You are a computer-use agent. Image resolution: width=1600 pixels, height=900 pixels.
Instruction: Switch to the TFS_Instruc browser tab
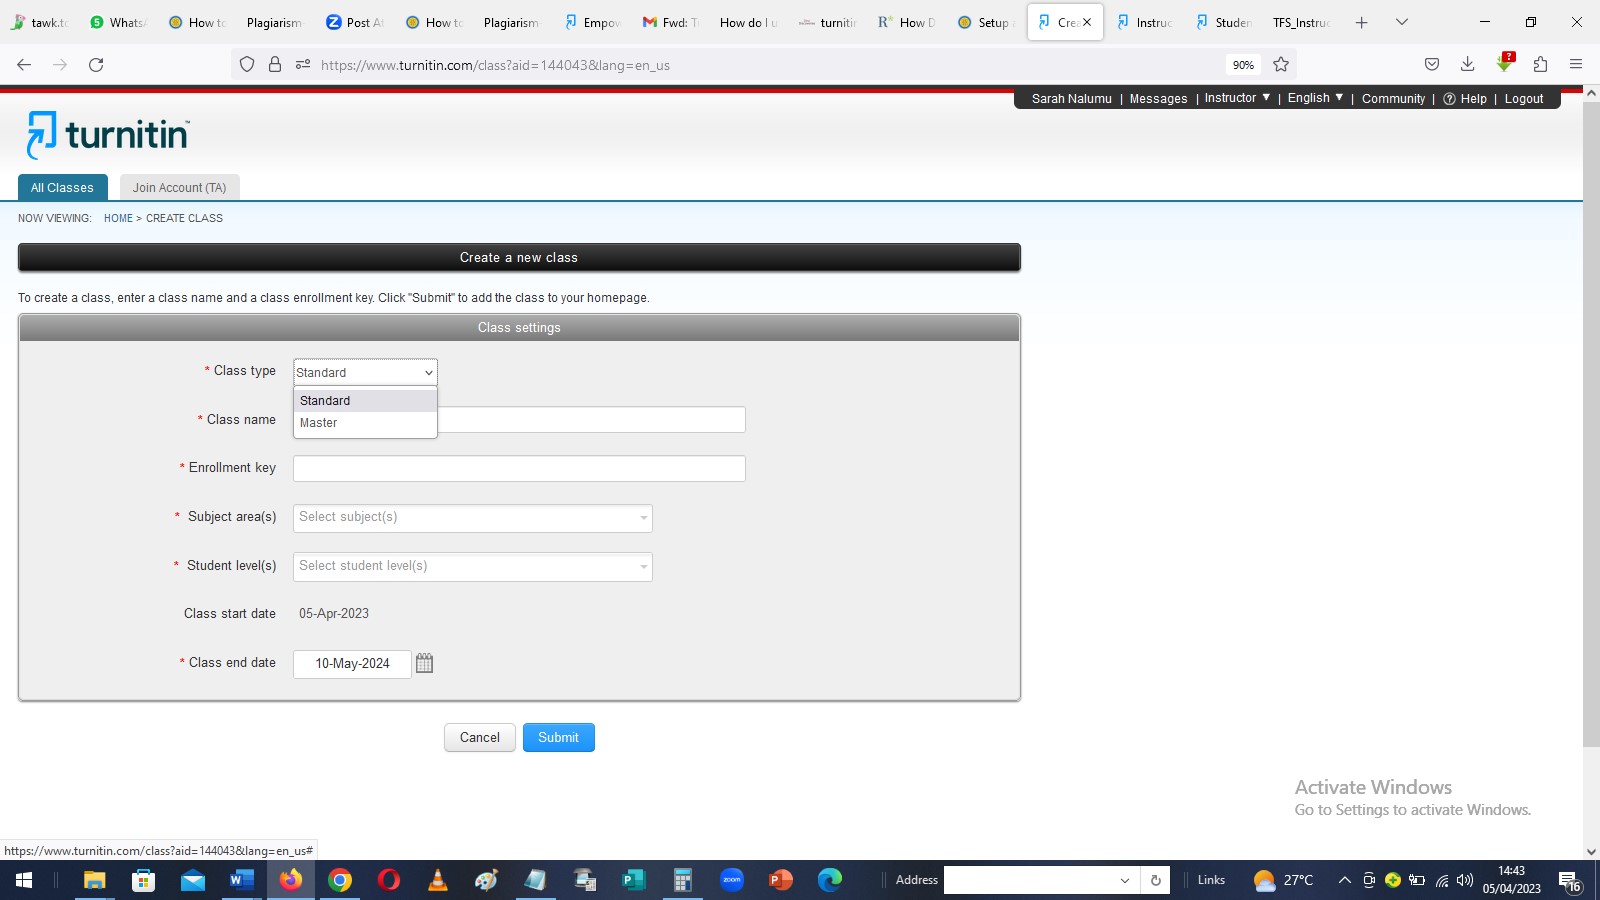pos(1301,22)
